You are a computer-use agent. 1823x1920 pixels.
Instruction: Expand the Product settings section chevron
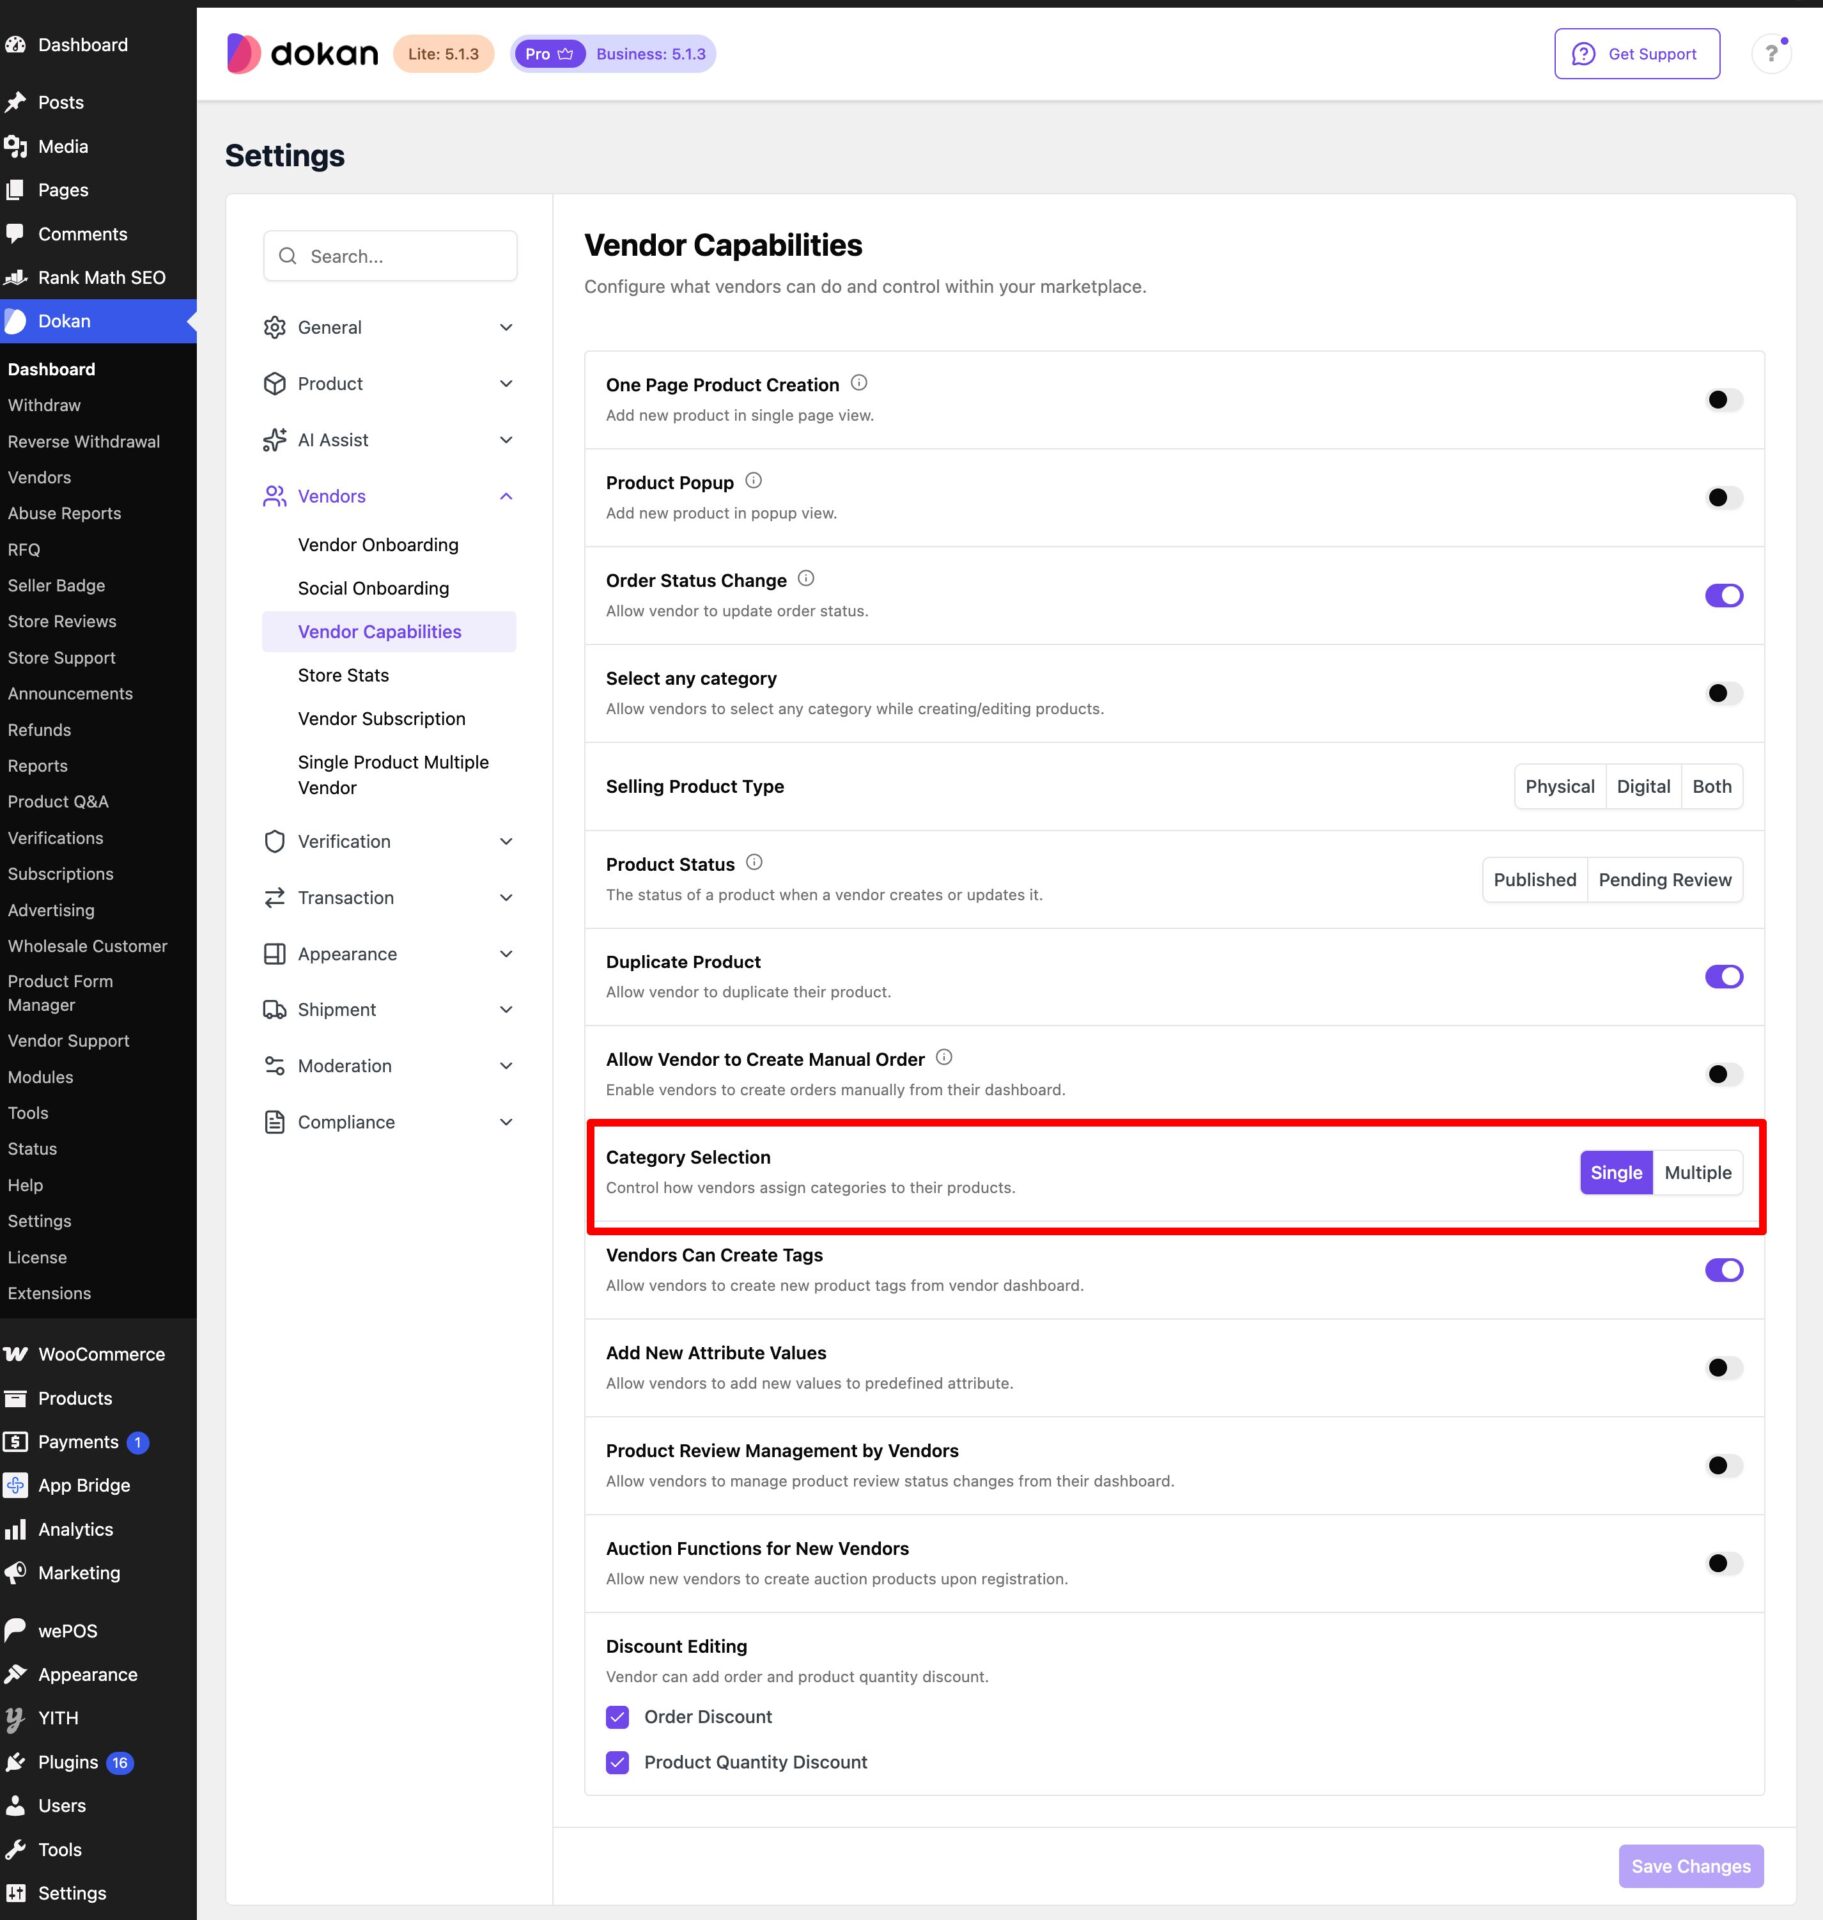[506, 384]
